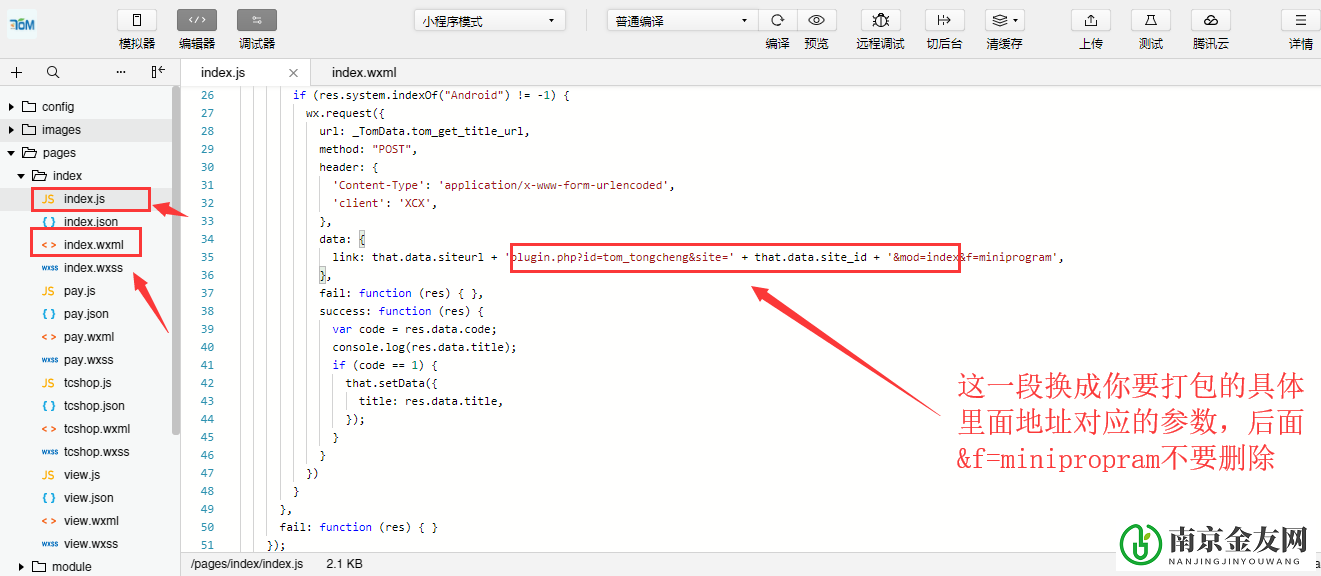
Task: Switch to the index.wxml tab
Action: (x=364, y=72)
